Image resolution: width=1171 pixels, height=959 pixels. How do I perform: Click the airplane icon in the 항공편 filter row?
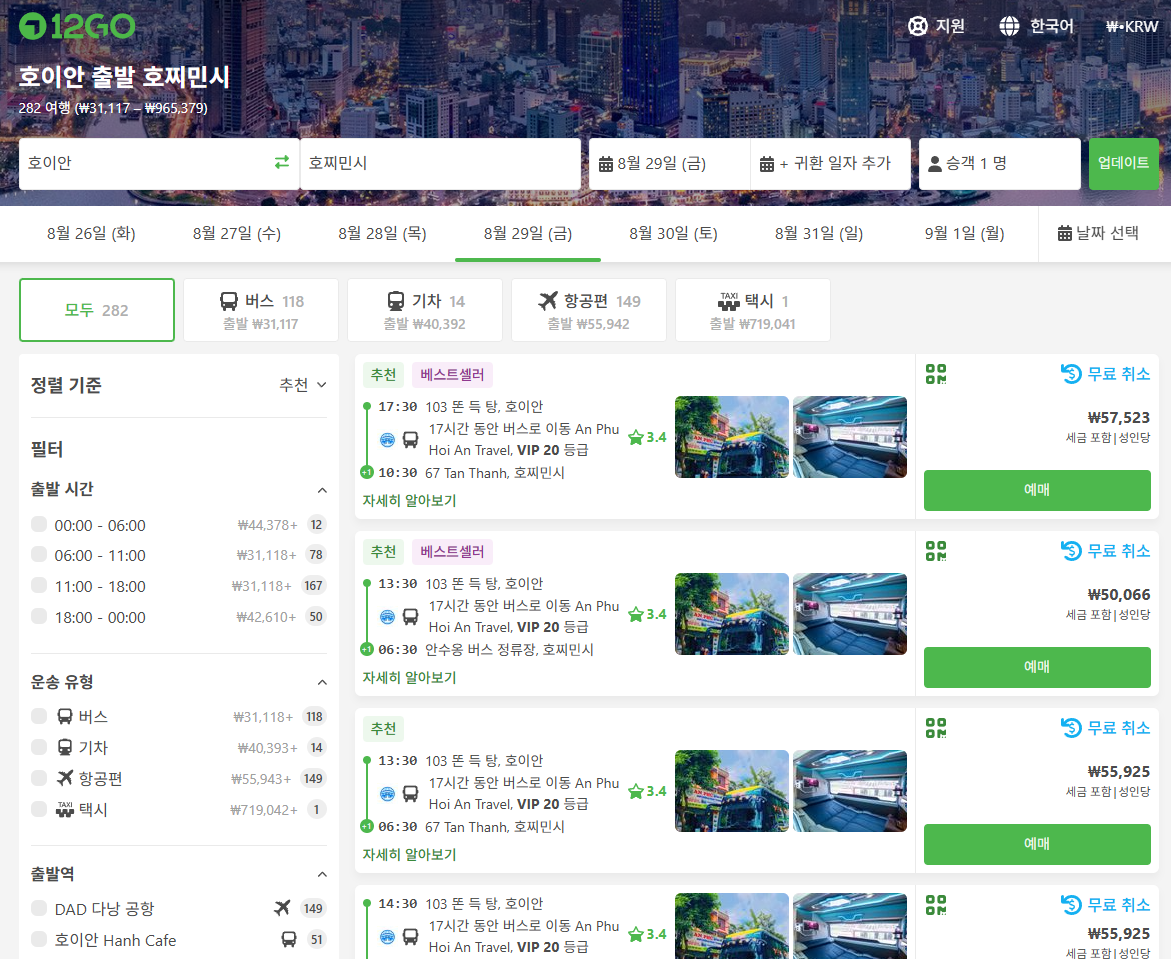pos(65,778)
